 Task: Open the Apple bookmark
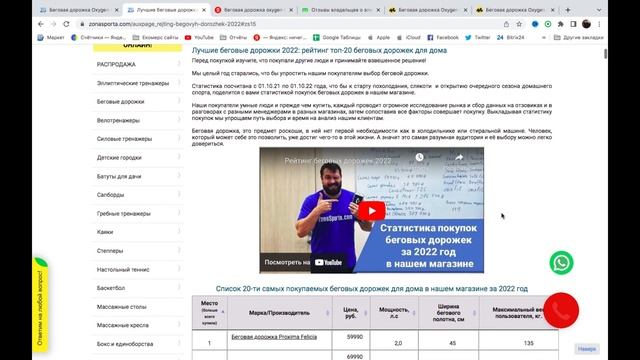coord(379,38)
